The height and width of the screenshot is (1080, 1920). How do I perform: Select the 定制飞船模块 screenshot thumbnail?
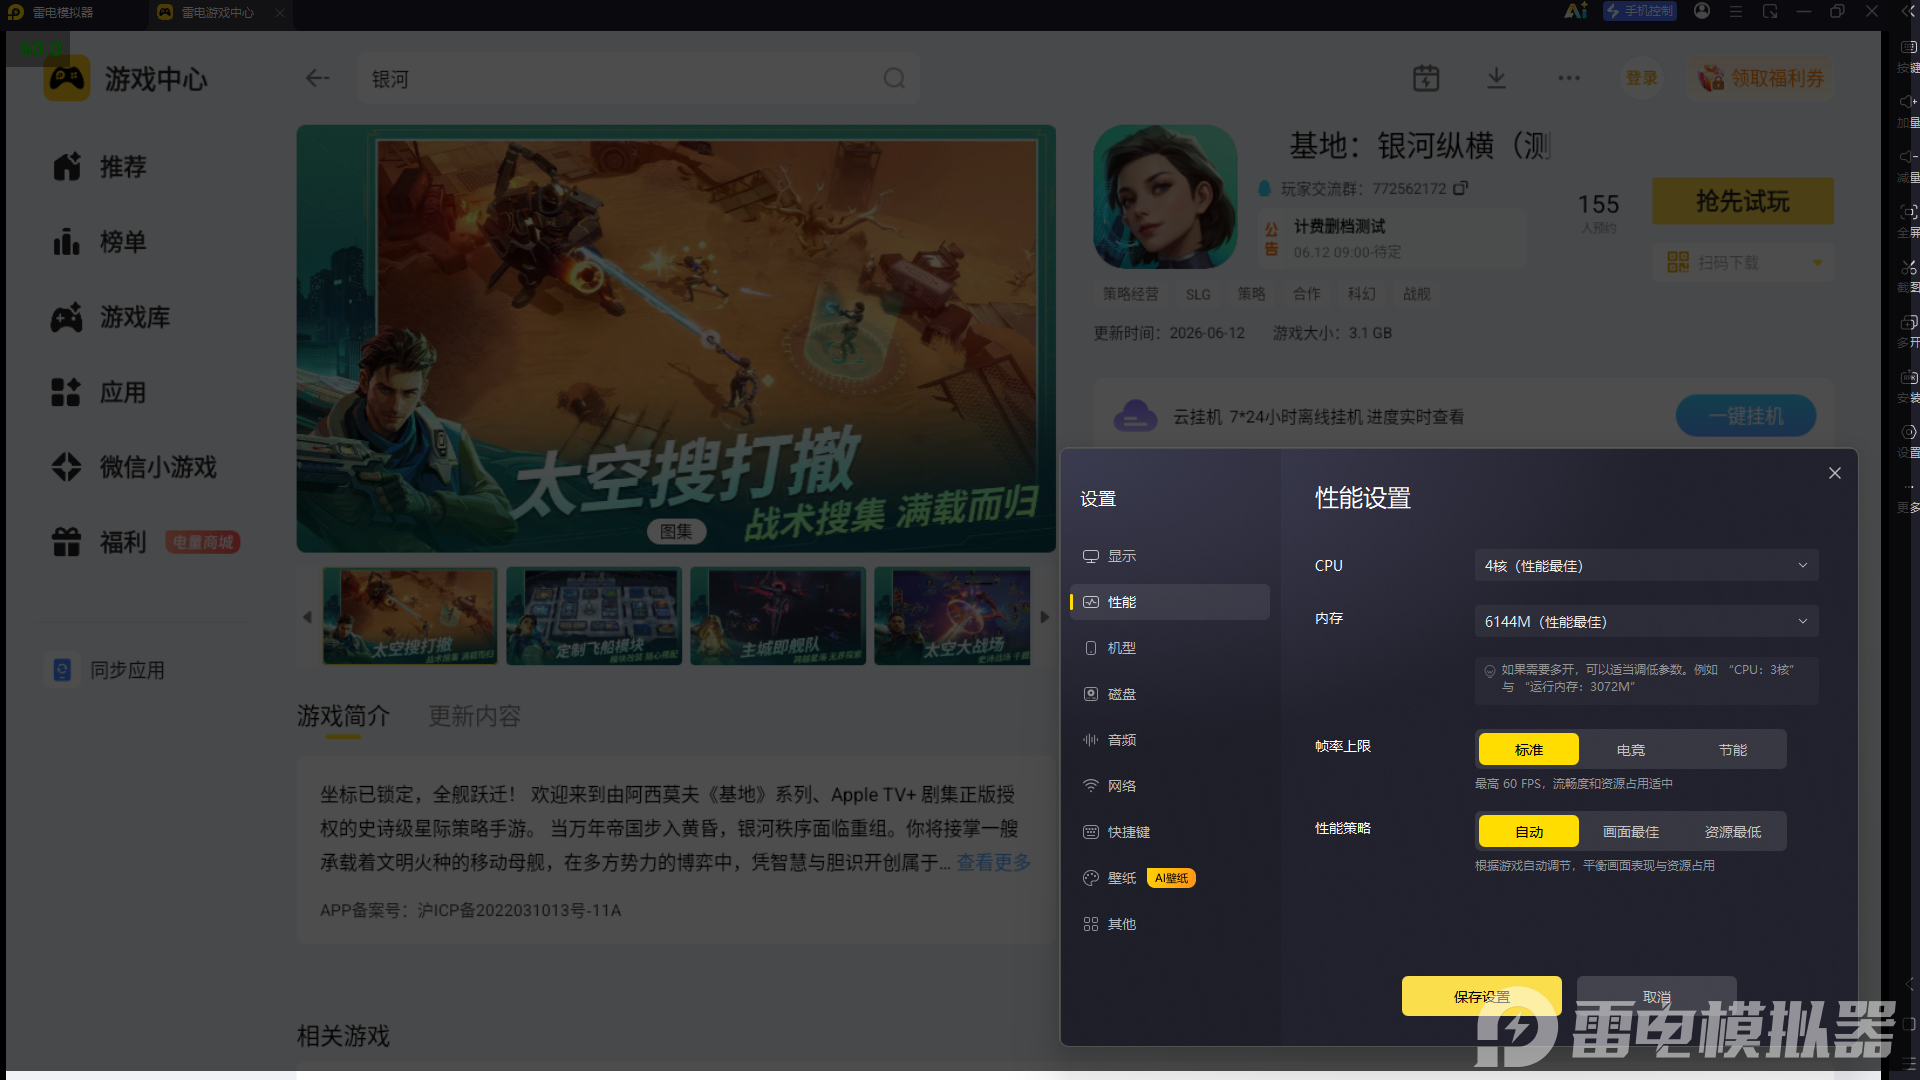[x=594, y=616]
